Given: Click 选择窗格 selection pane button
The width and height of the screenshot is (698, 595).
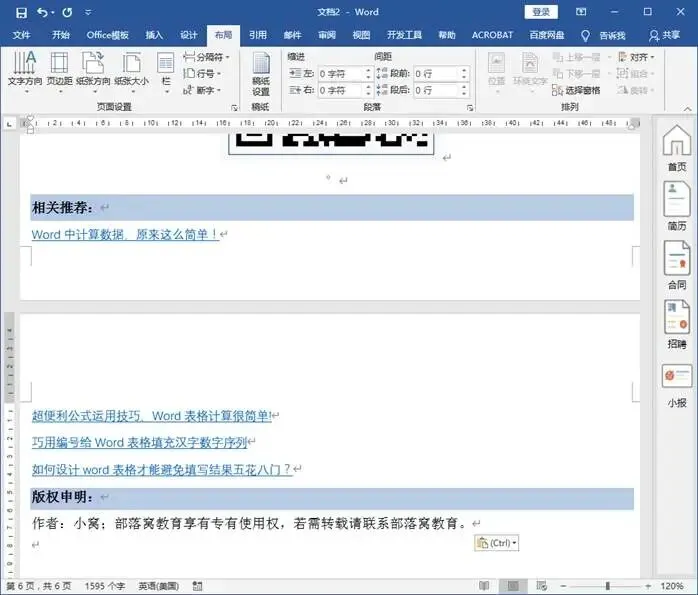Looking at the screenshot, I should (x=576, y=90).
